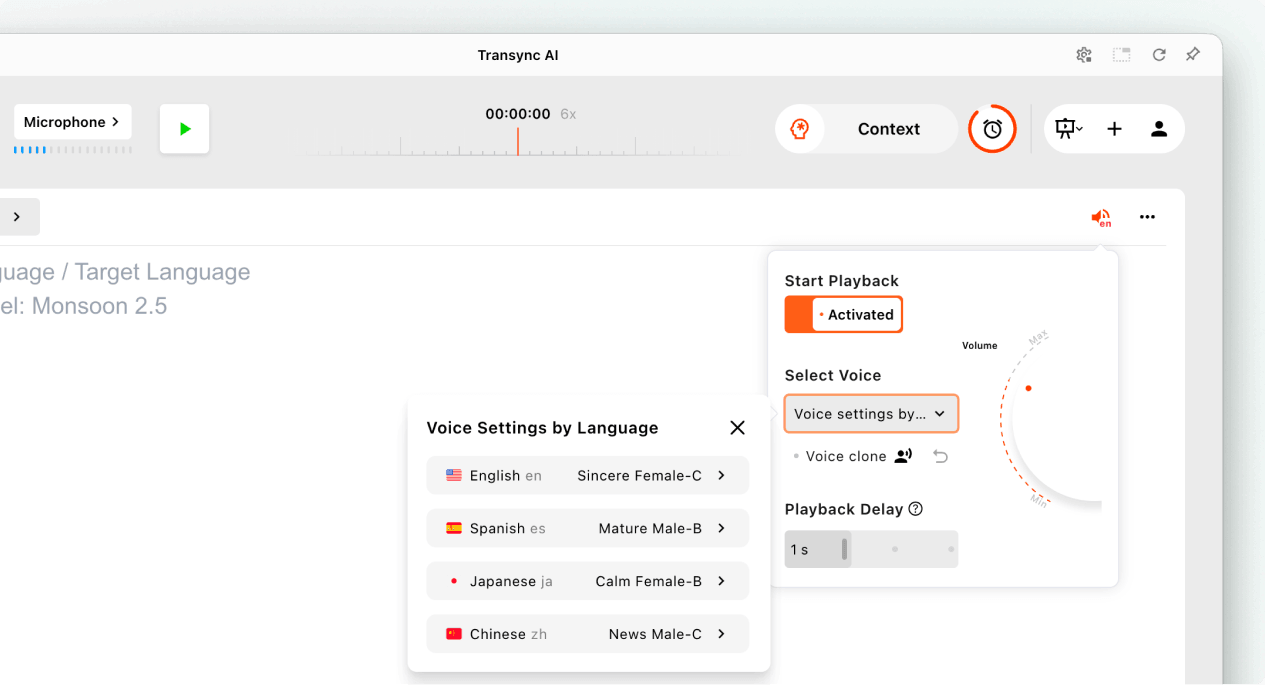This screenshot has width=1265, height=685.
Task: Pin the window with the pin icon
Action: coord(1193,55)
